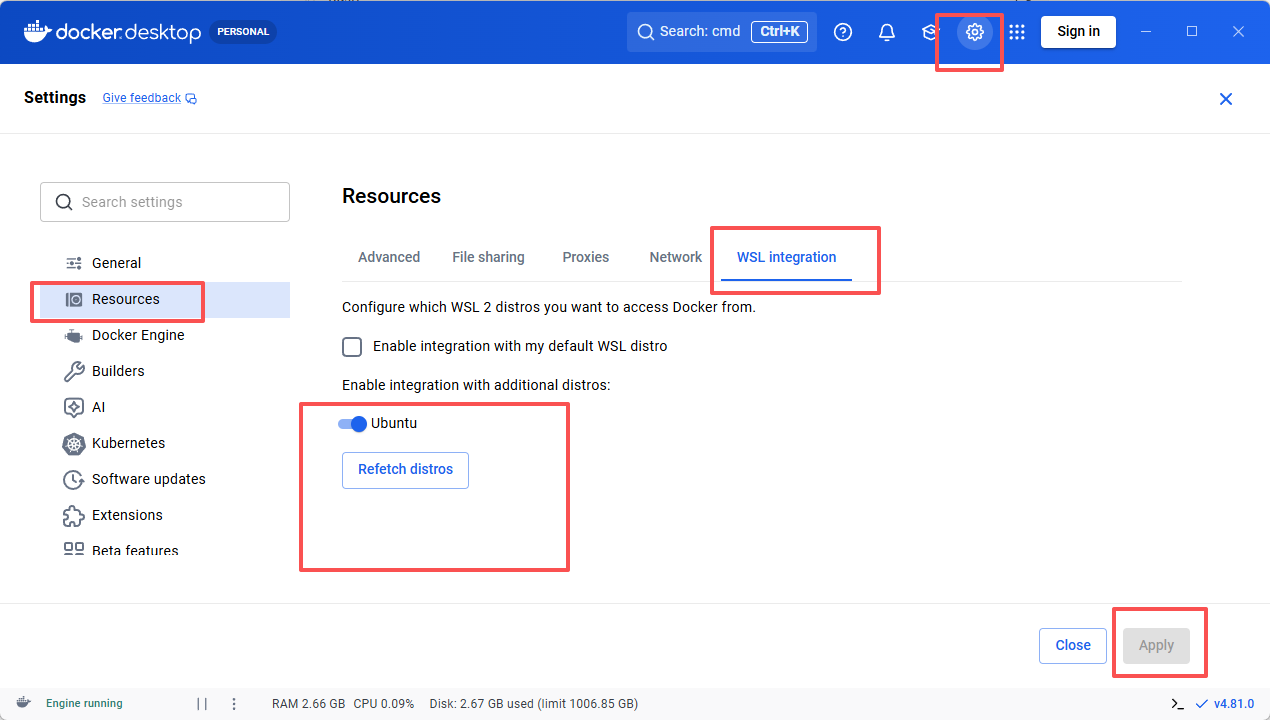The height and width of the screenshot is (720, 1270).
Task: Open the Give feedback link
Action: click(x=142, y=98)
